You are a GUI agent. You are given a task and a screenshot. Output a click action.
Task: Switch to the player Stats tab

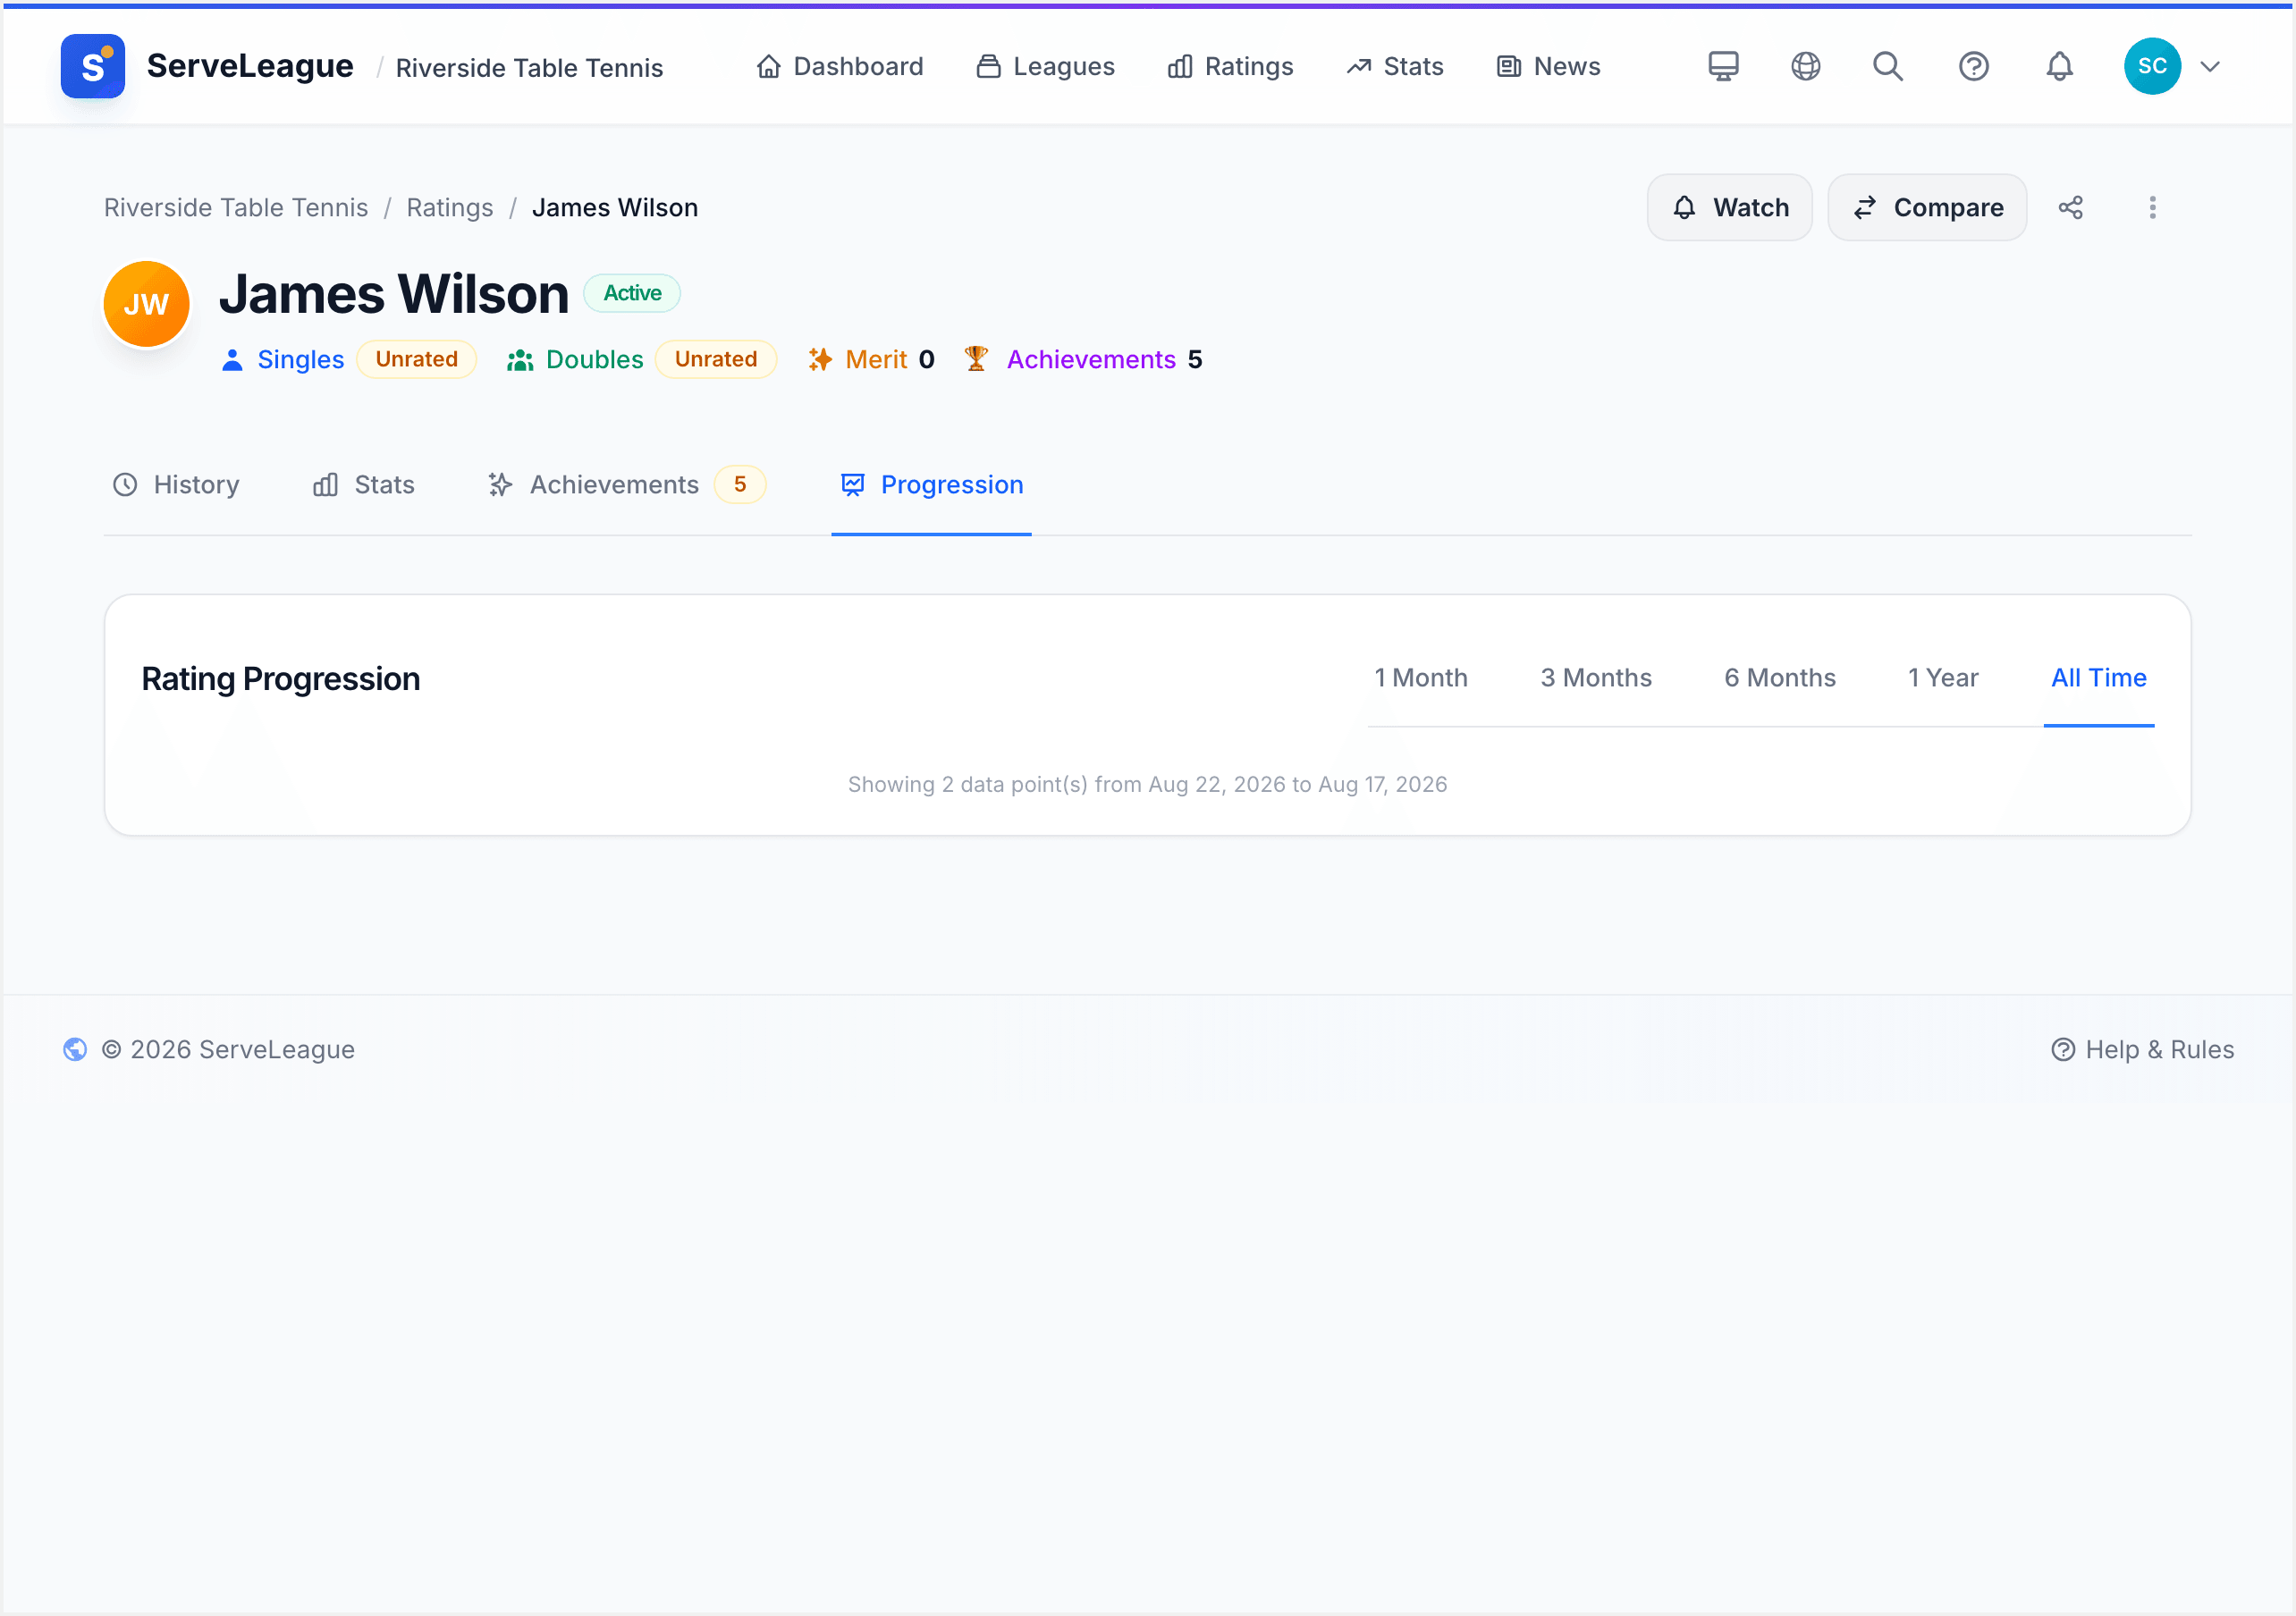coord(364,485)
